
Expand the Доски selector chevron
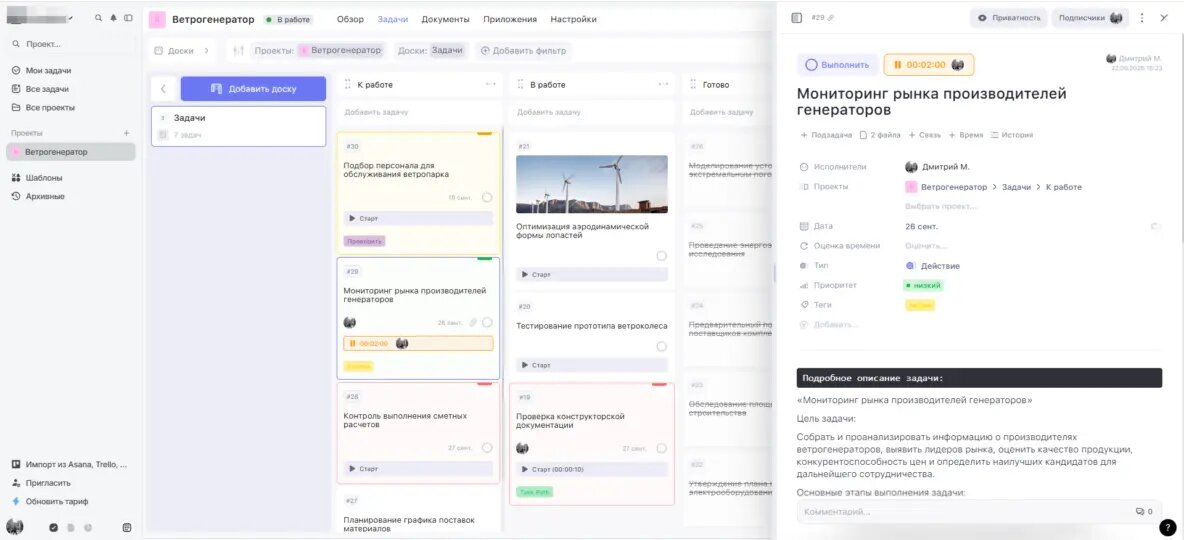tap(206, 51)
